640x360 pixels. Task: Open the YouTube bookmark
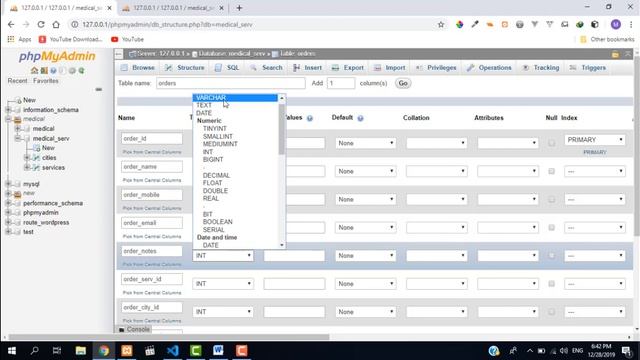(x=127, y=39)
